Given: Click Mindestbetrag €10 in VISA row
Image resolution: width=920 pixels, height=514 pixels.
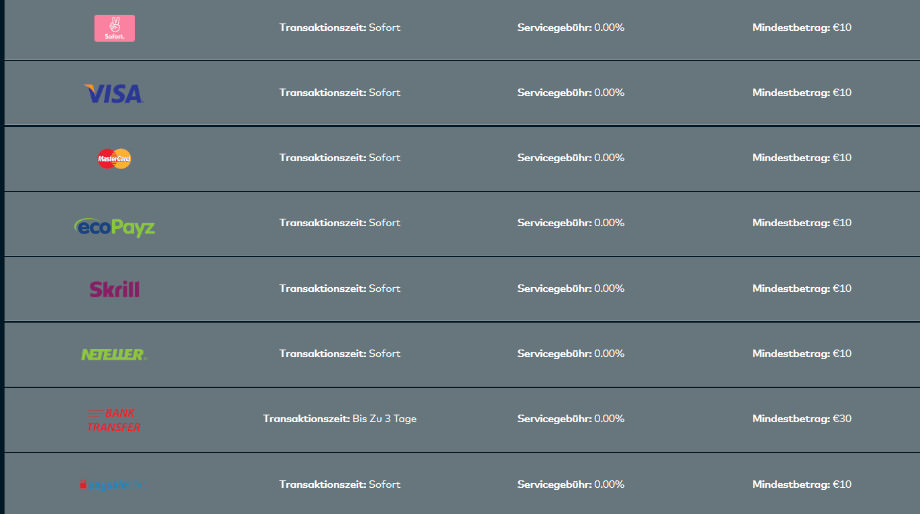Looking at the screenshot, I should click(x=801, y=92).
